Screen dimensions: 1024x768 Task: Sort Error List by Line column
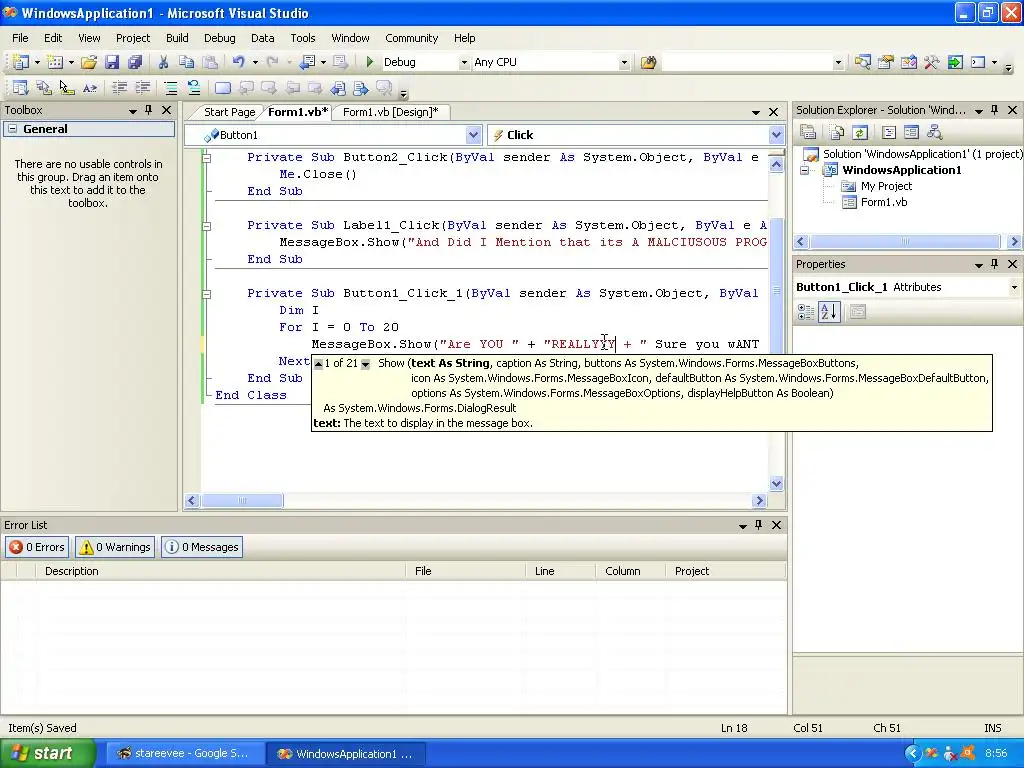point(560,571)
